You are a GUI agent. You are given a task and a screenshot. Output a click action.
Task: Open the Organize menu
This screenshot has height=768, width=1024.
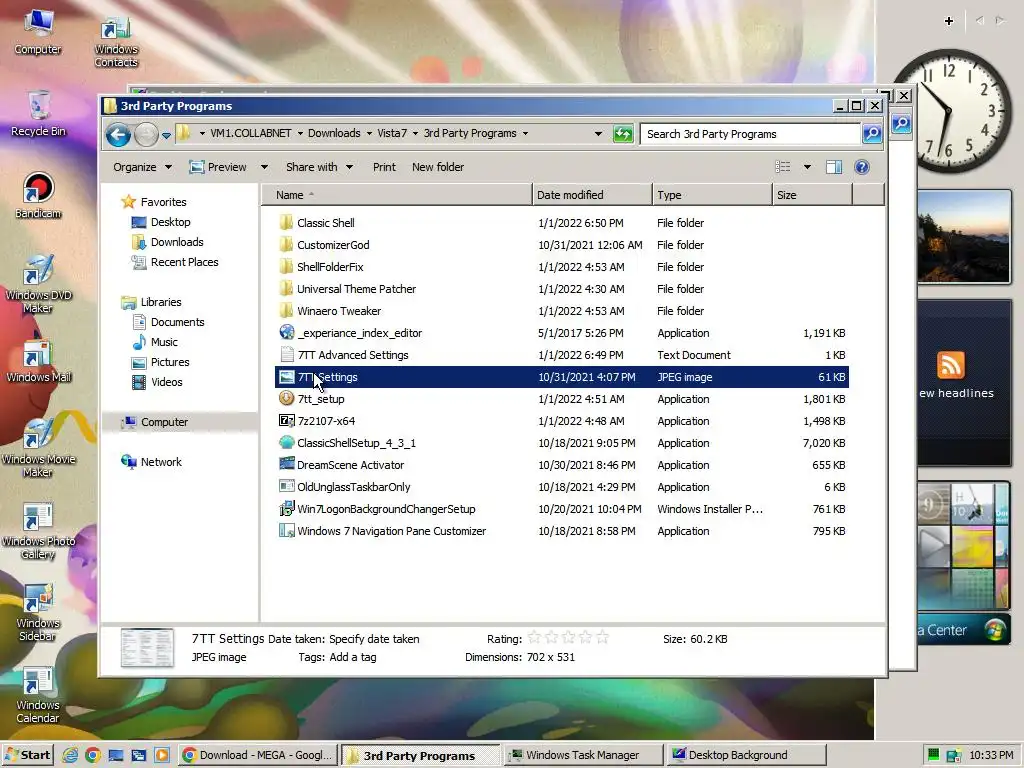[x=142, y=167]
